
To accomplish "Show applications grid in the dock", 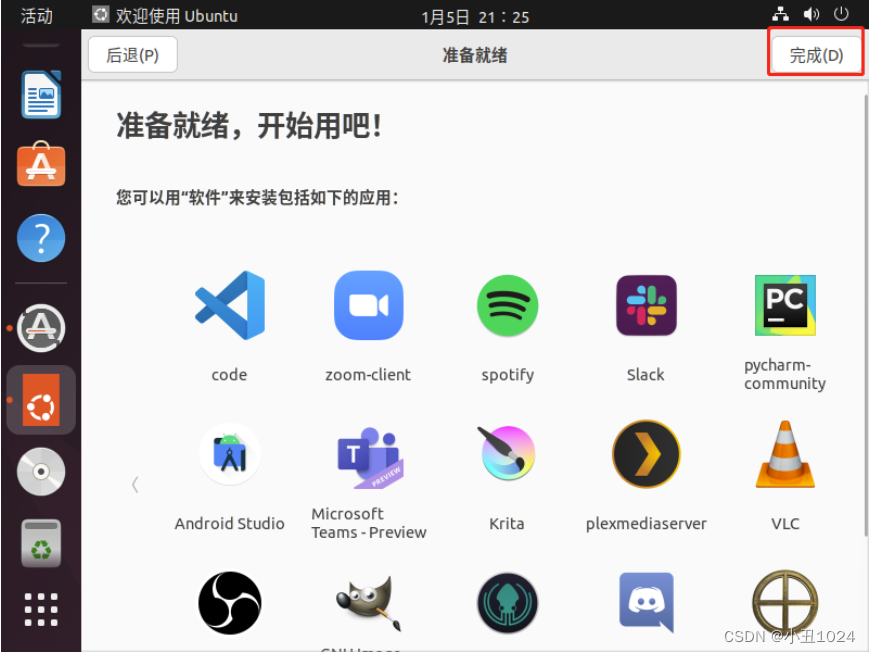I will click(x=41, y=610).
